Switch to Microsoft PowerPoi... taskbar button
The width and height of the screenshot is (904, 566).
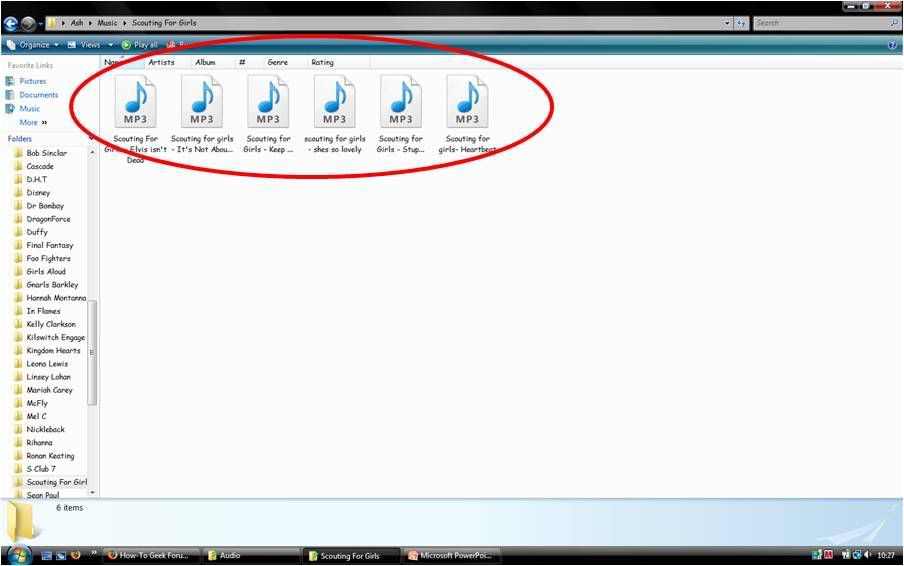451,556
